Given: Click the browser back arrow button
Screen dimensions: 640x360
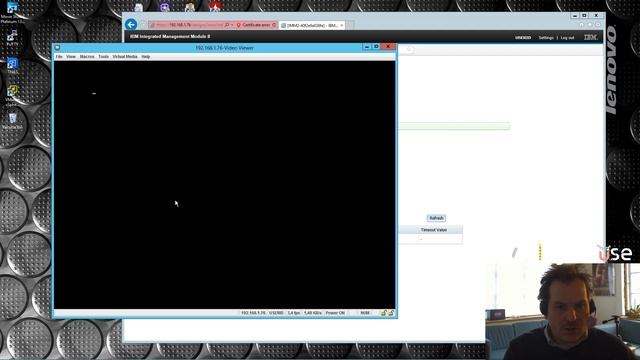Looking at the screenshot, I should pyautogui.click(x=131, y=24).
